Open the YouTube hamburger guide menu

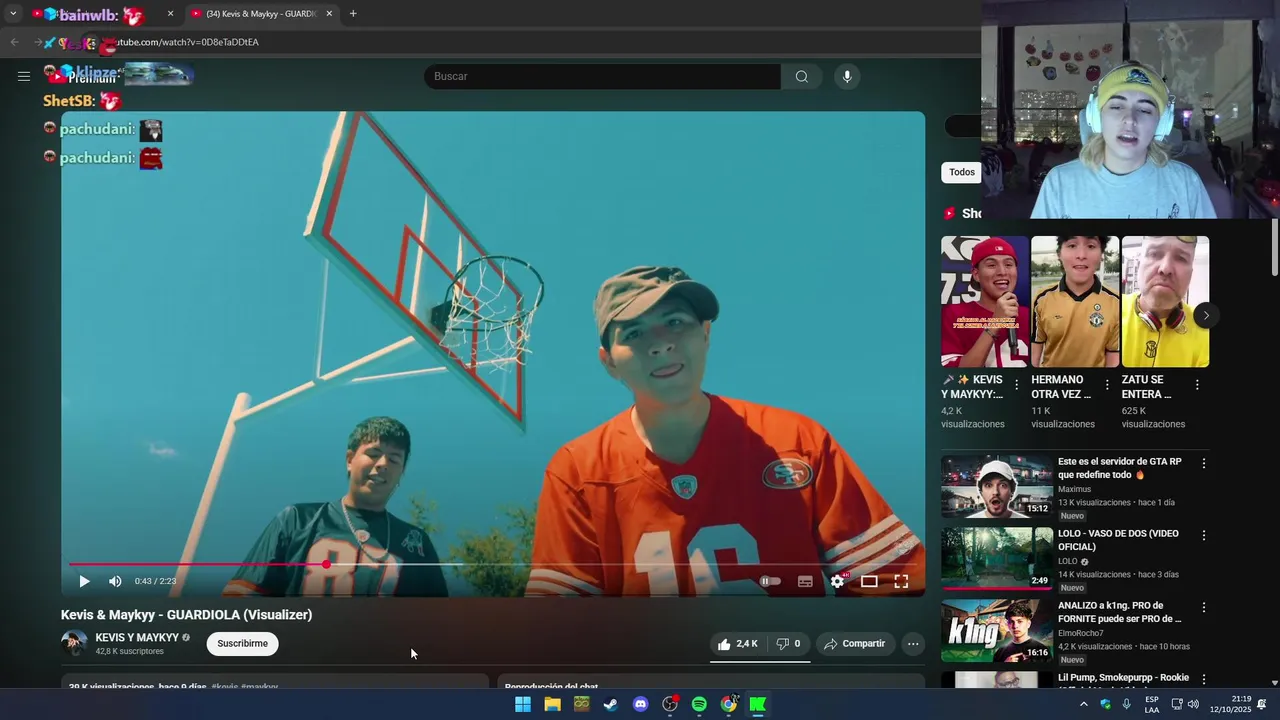(24, 76)
